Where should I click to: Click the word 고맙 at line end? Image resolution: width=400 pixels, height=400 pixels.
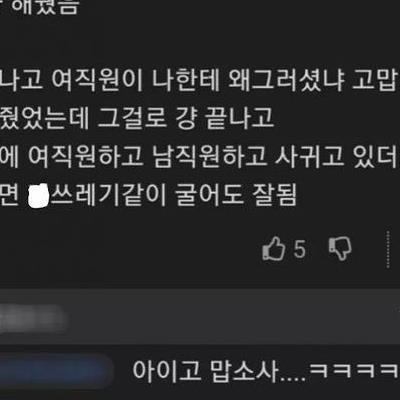(x=376, y=81)
